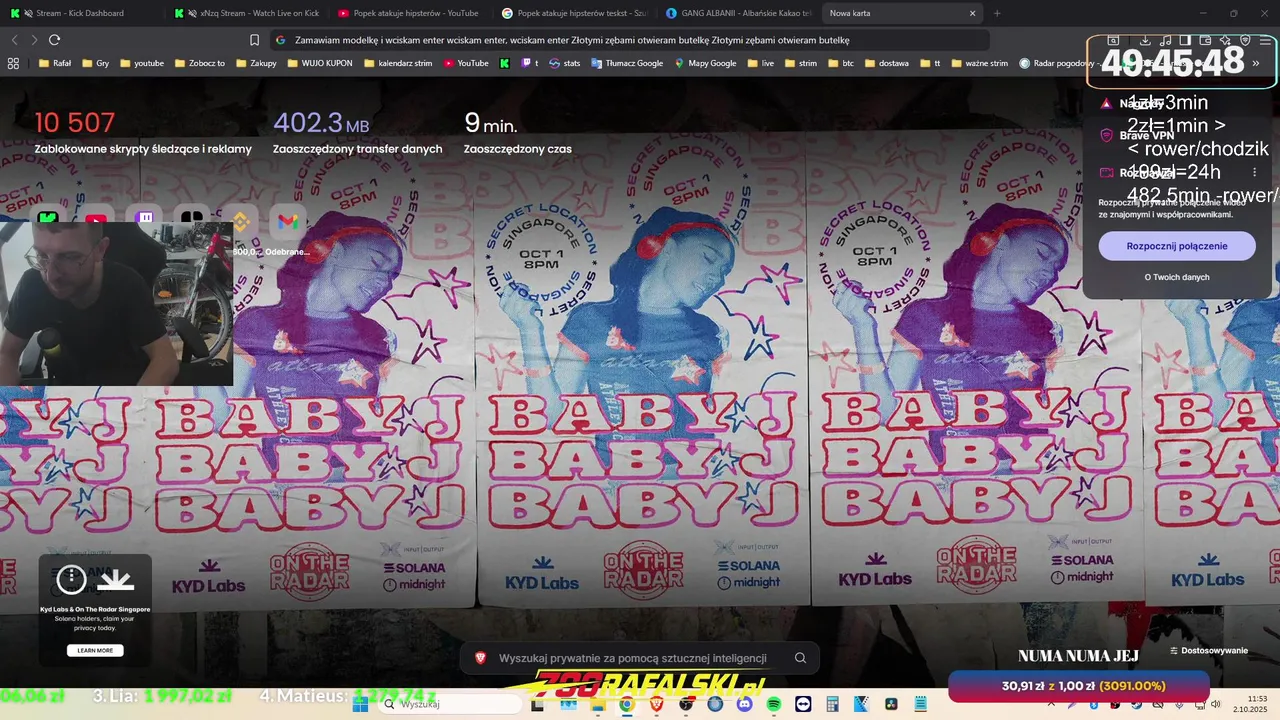Open Spotify from the taskbar

pyautogui.click(x=774, y=704)
